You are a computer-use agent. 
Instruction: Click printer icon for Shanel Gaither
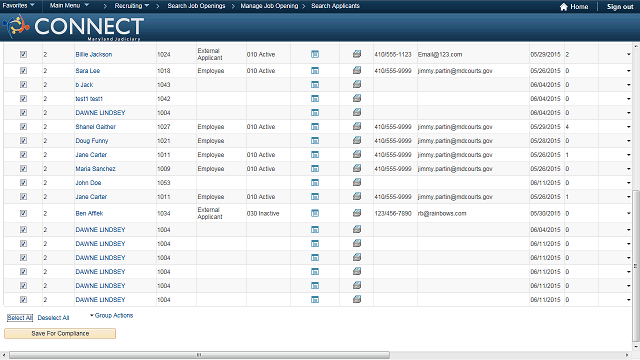coord(357,126)
